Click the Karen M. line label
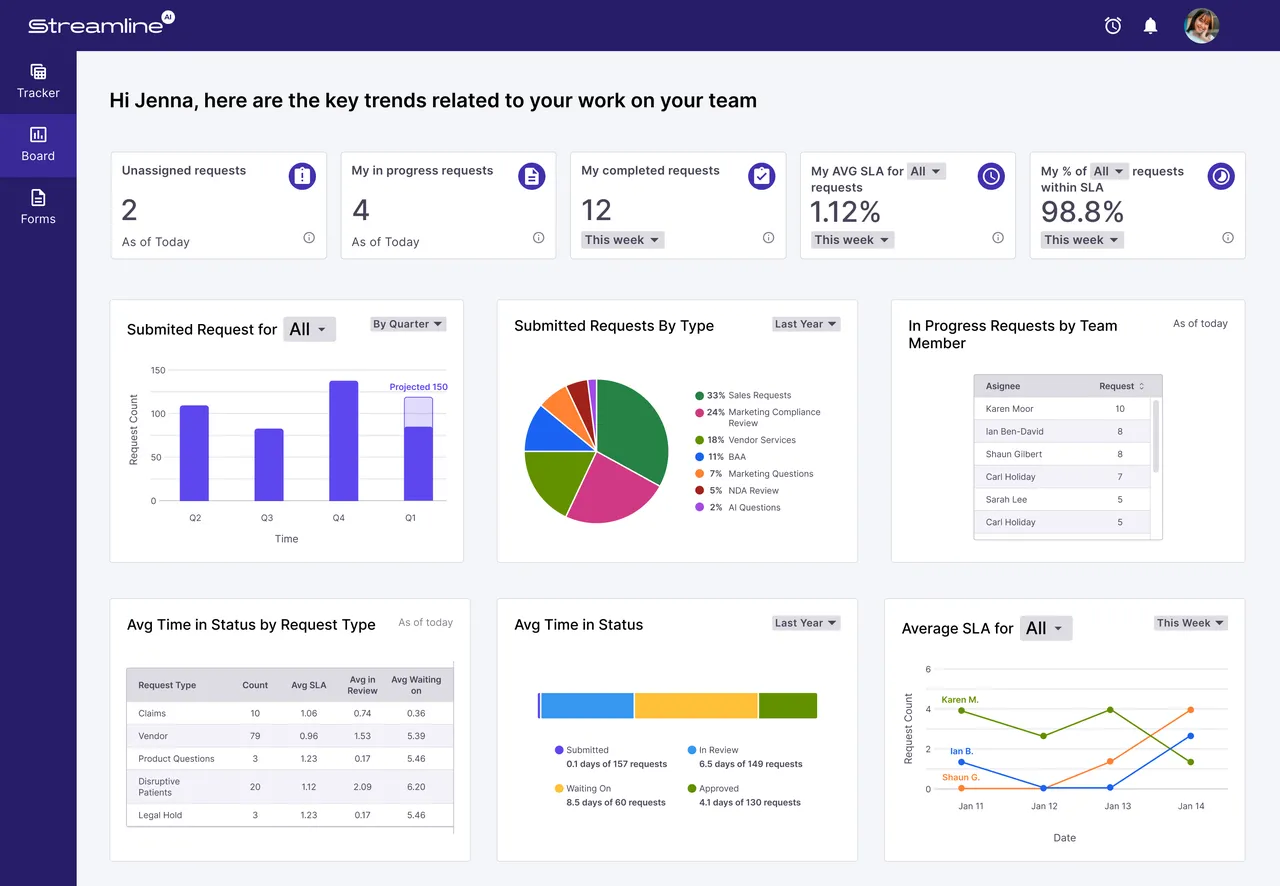The image size is (1280, 886). [x=960, y=700]
